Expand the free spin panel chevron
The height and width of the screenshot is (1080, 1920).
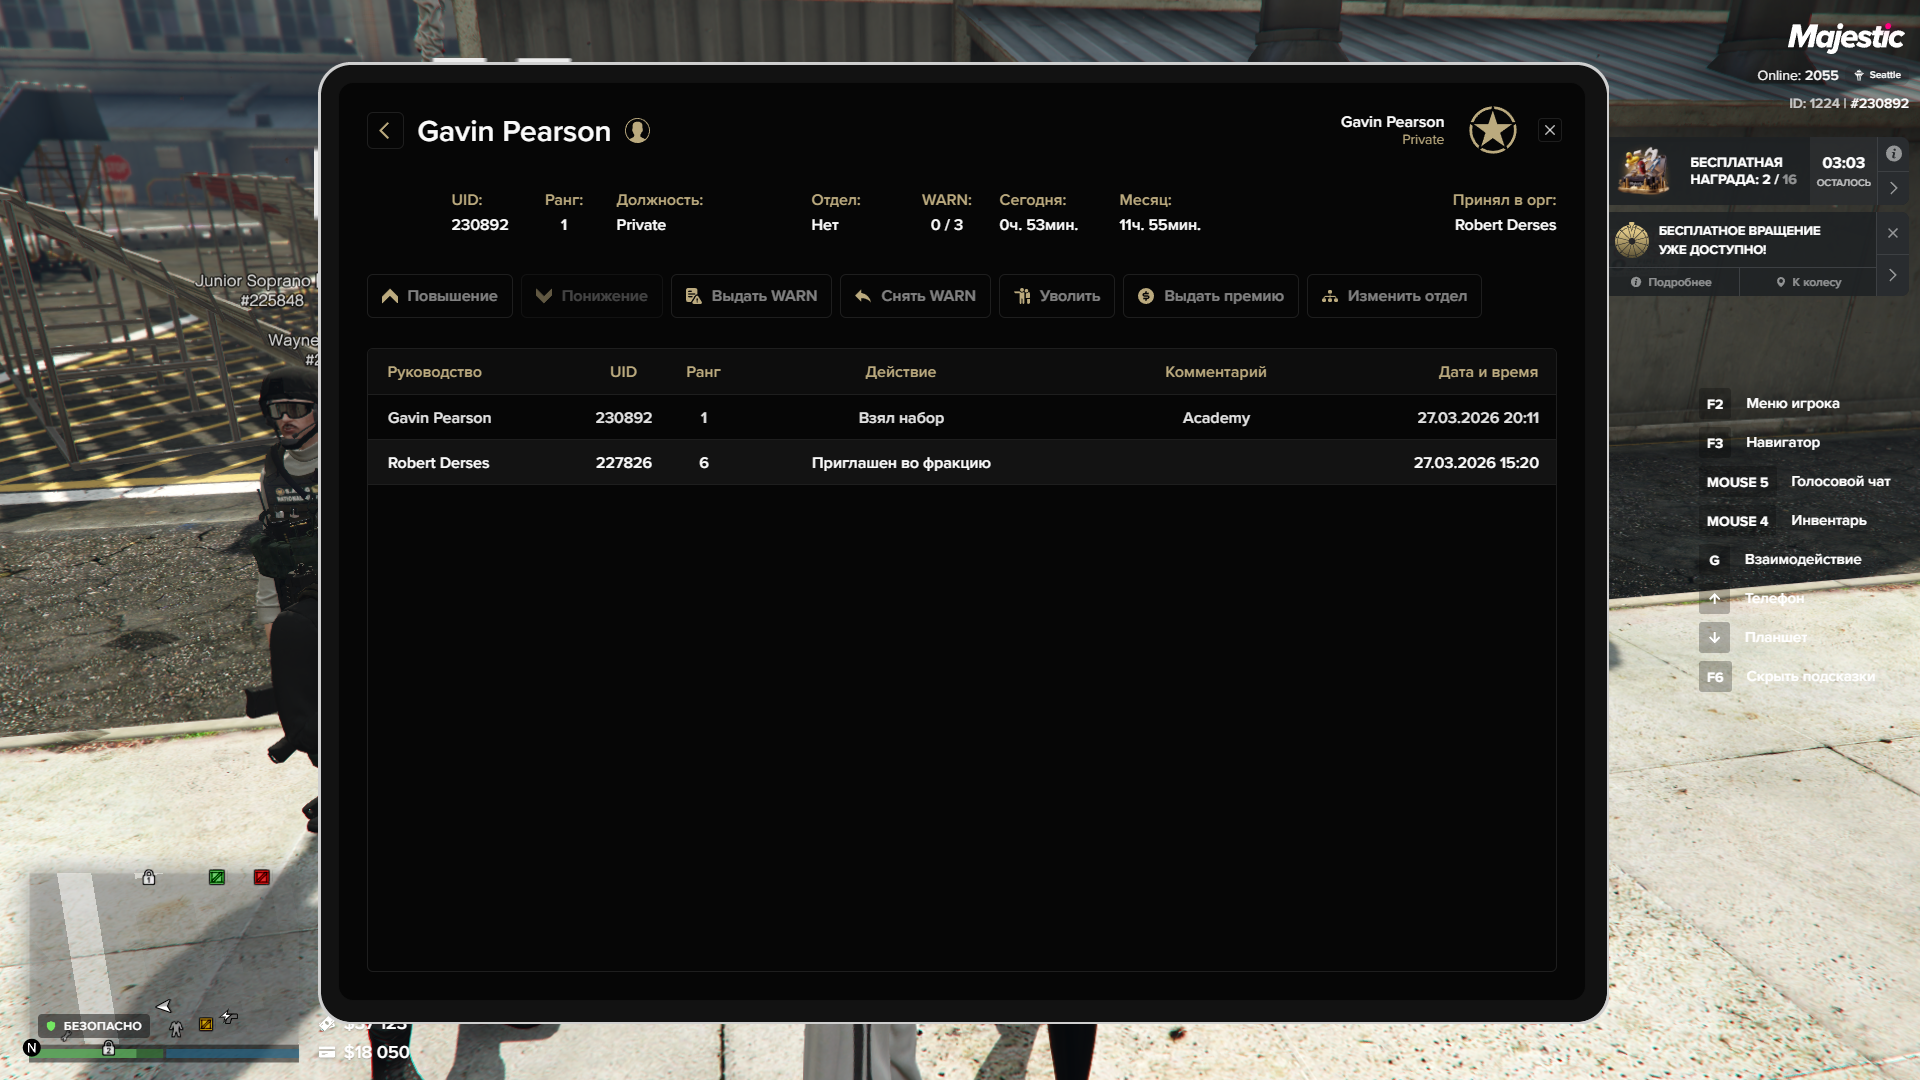point(1893,275)
